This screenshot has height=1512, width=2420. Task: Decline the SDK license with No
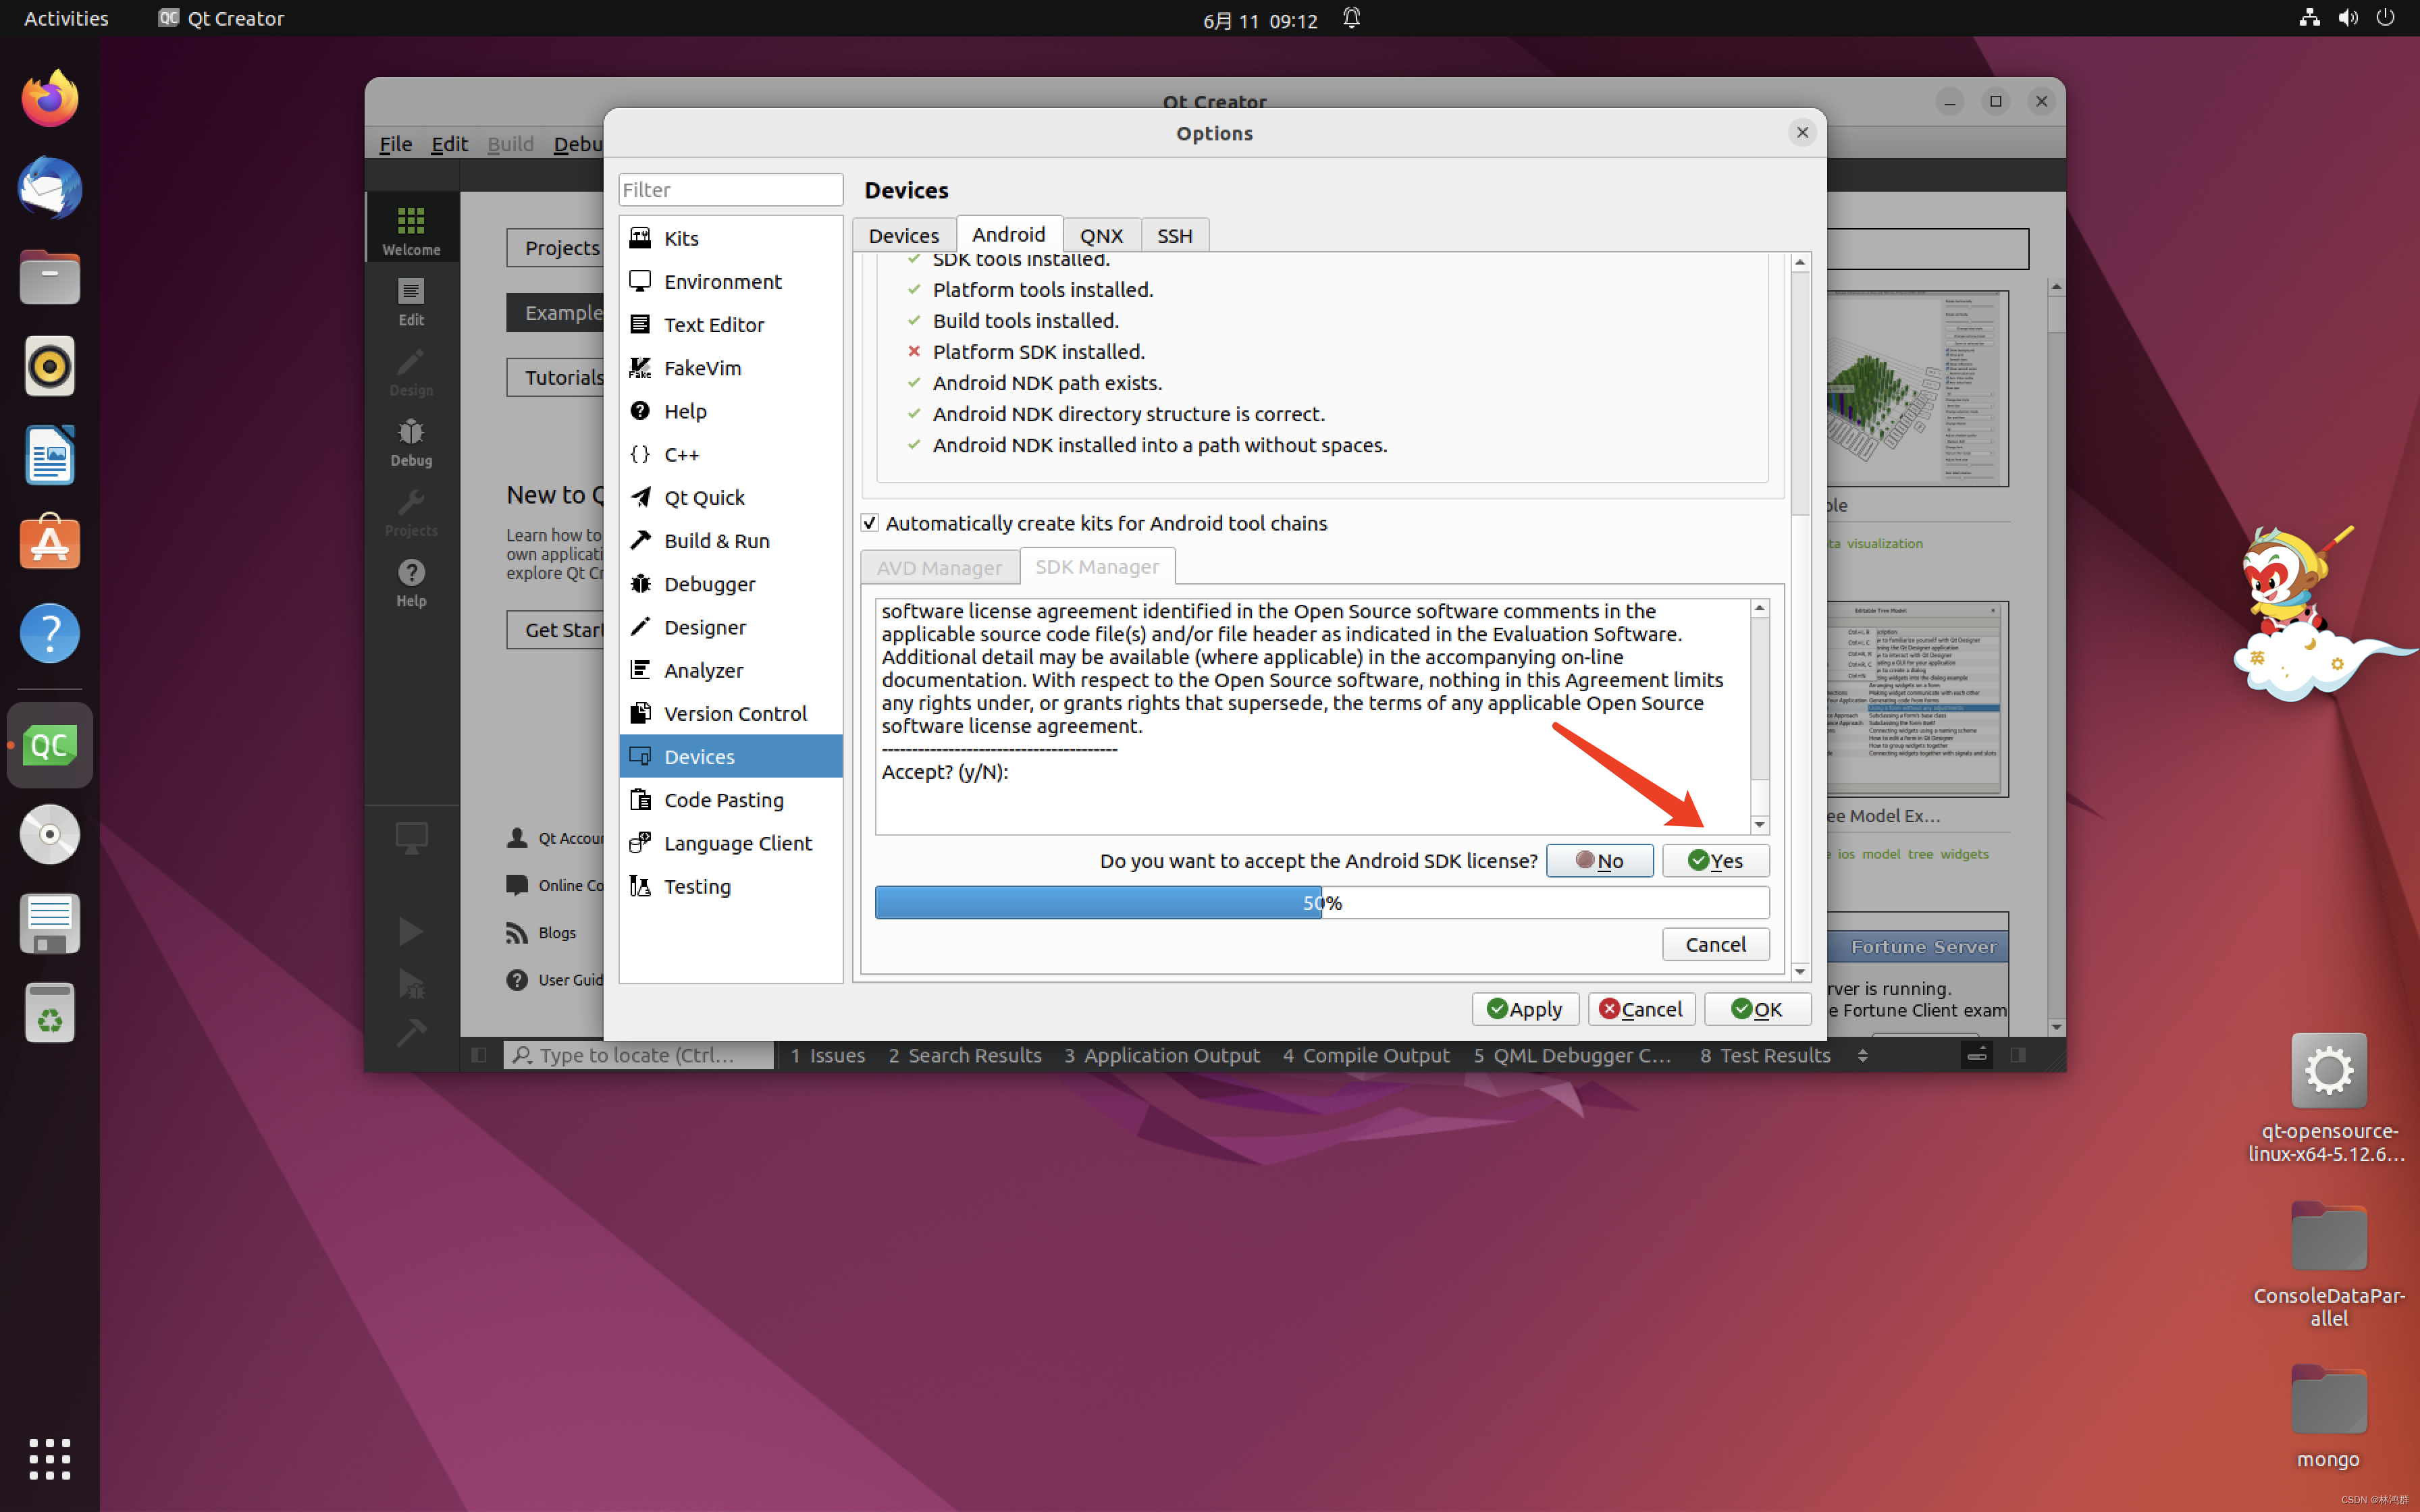pos(1599,861)
